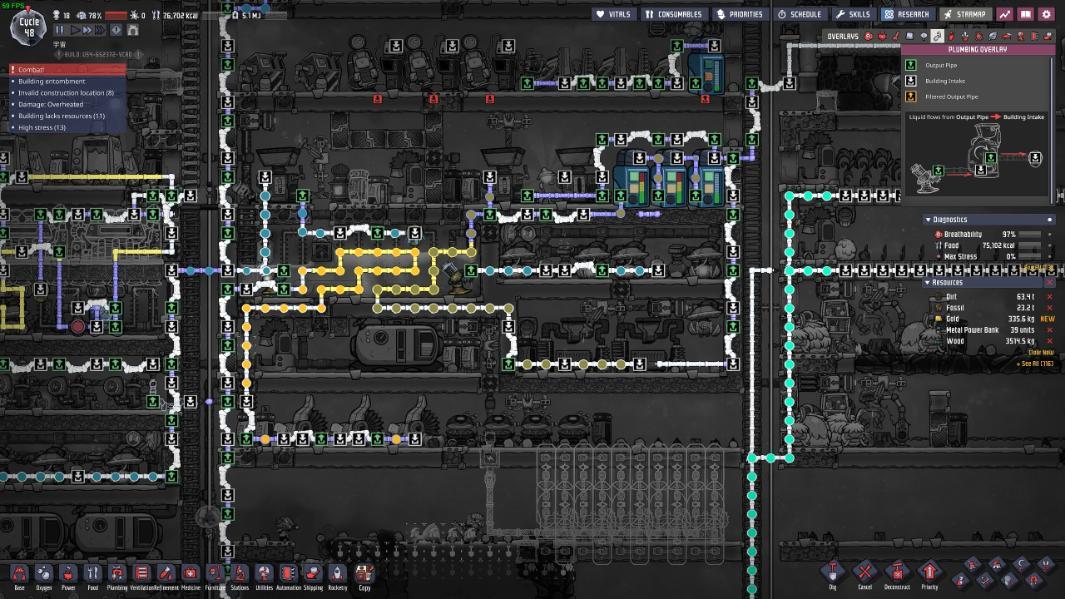Switch to the Materials overlay icon
This screenshot has height=599, width=1065.
909,36
